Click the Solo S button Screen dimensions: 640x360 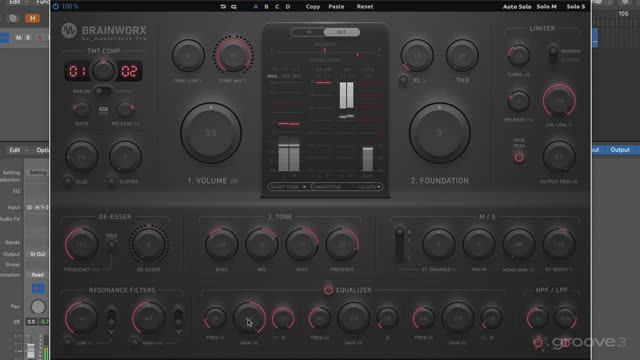point(576,7)
